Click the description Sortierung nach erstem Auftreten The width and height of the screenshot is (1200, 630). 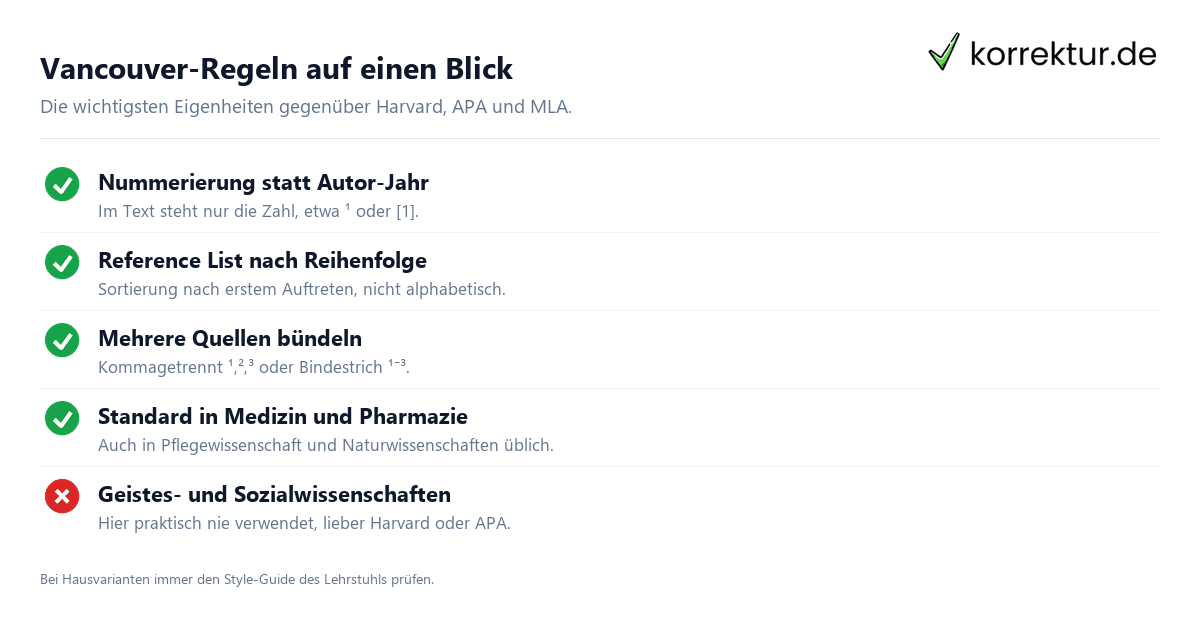[302, 290]
